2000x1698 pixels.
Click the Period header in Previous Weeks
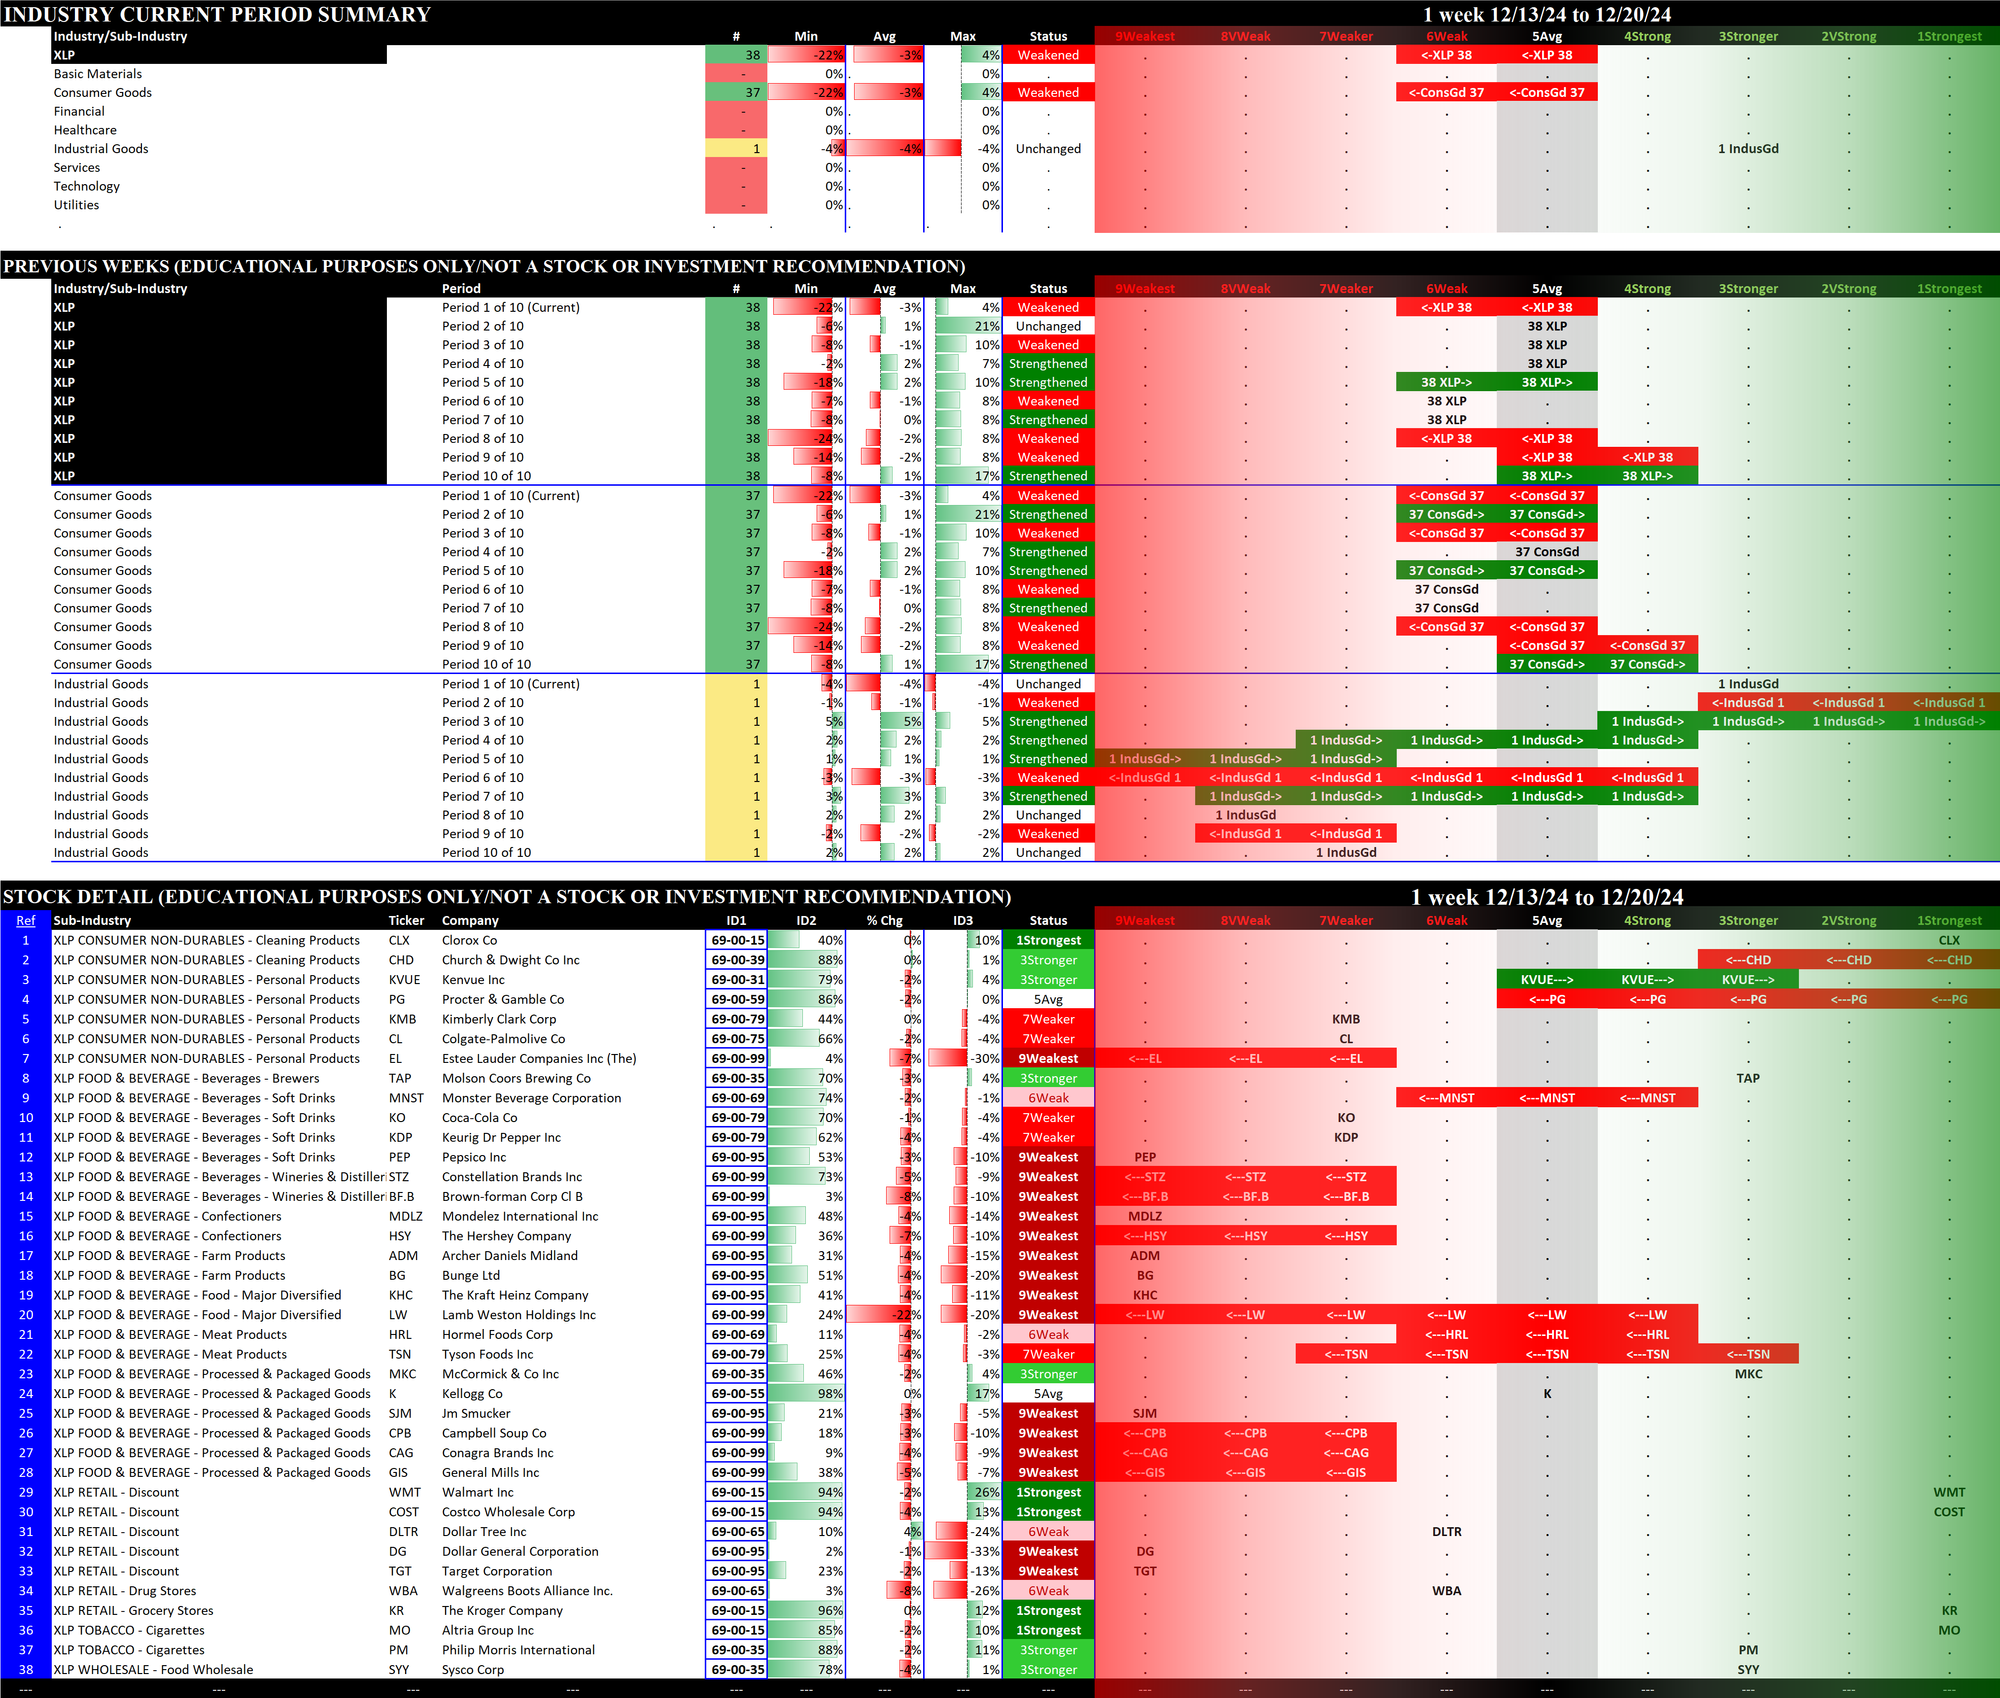[x=461, y=288]
